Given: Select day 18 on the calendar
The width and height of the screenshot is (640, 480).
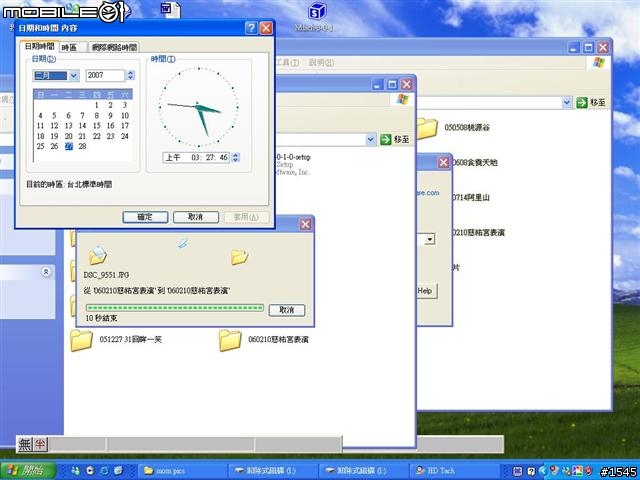Looking at the screenshot, I should pos(40,136).
